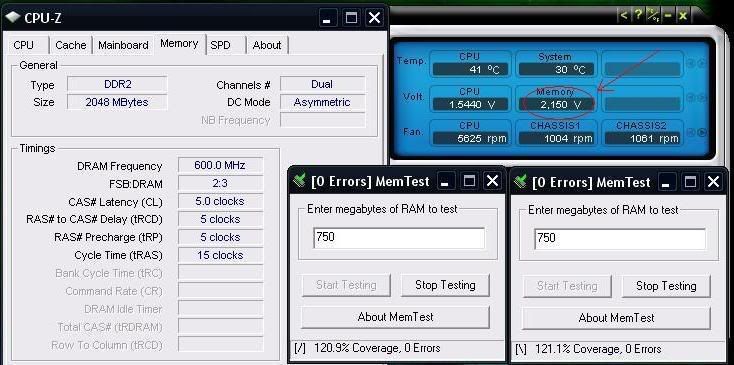Stop Testing in the left MemTest window
Screen dimensions: 734x365
pos(445,285)
